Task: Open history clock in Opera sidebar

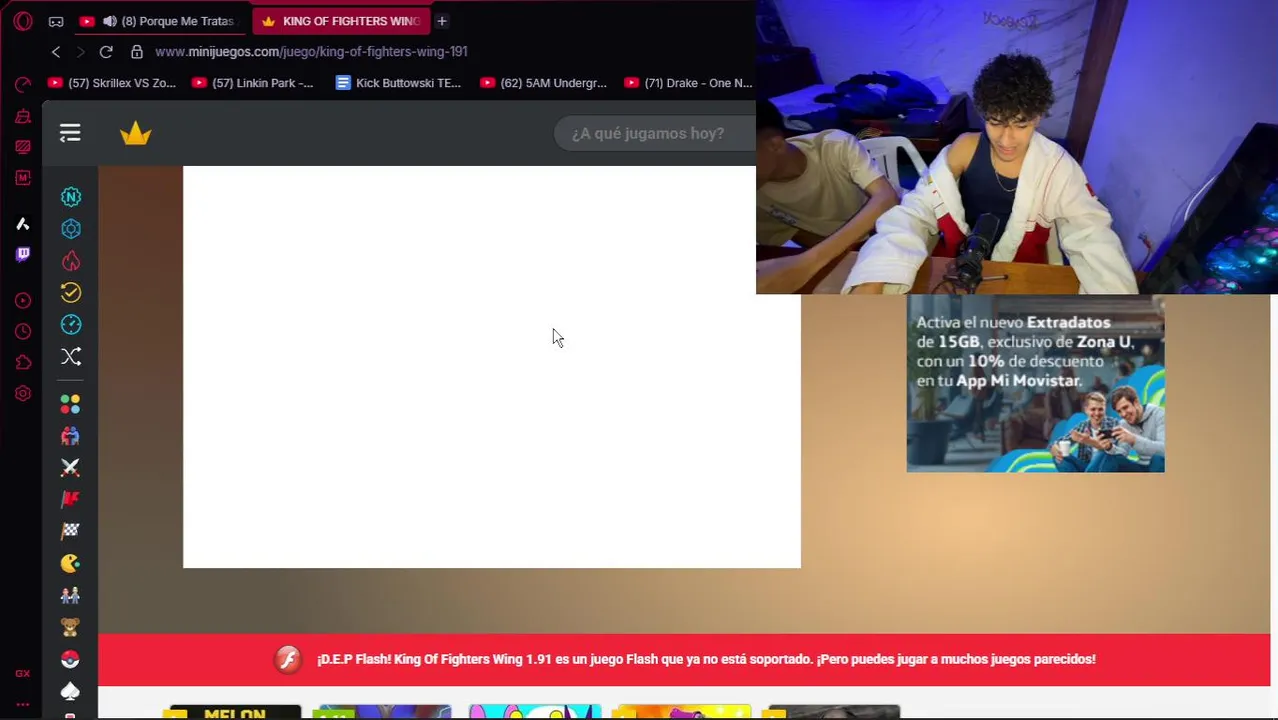Action: [x=23, y=331]
